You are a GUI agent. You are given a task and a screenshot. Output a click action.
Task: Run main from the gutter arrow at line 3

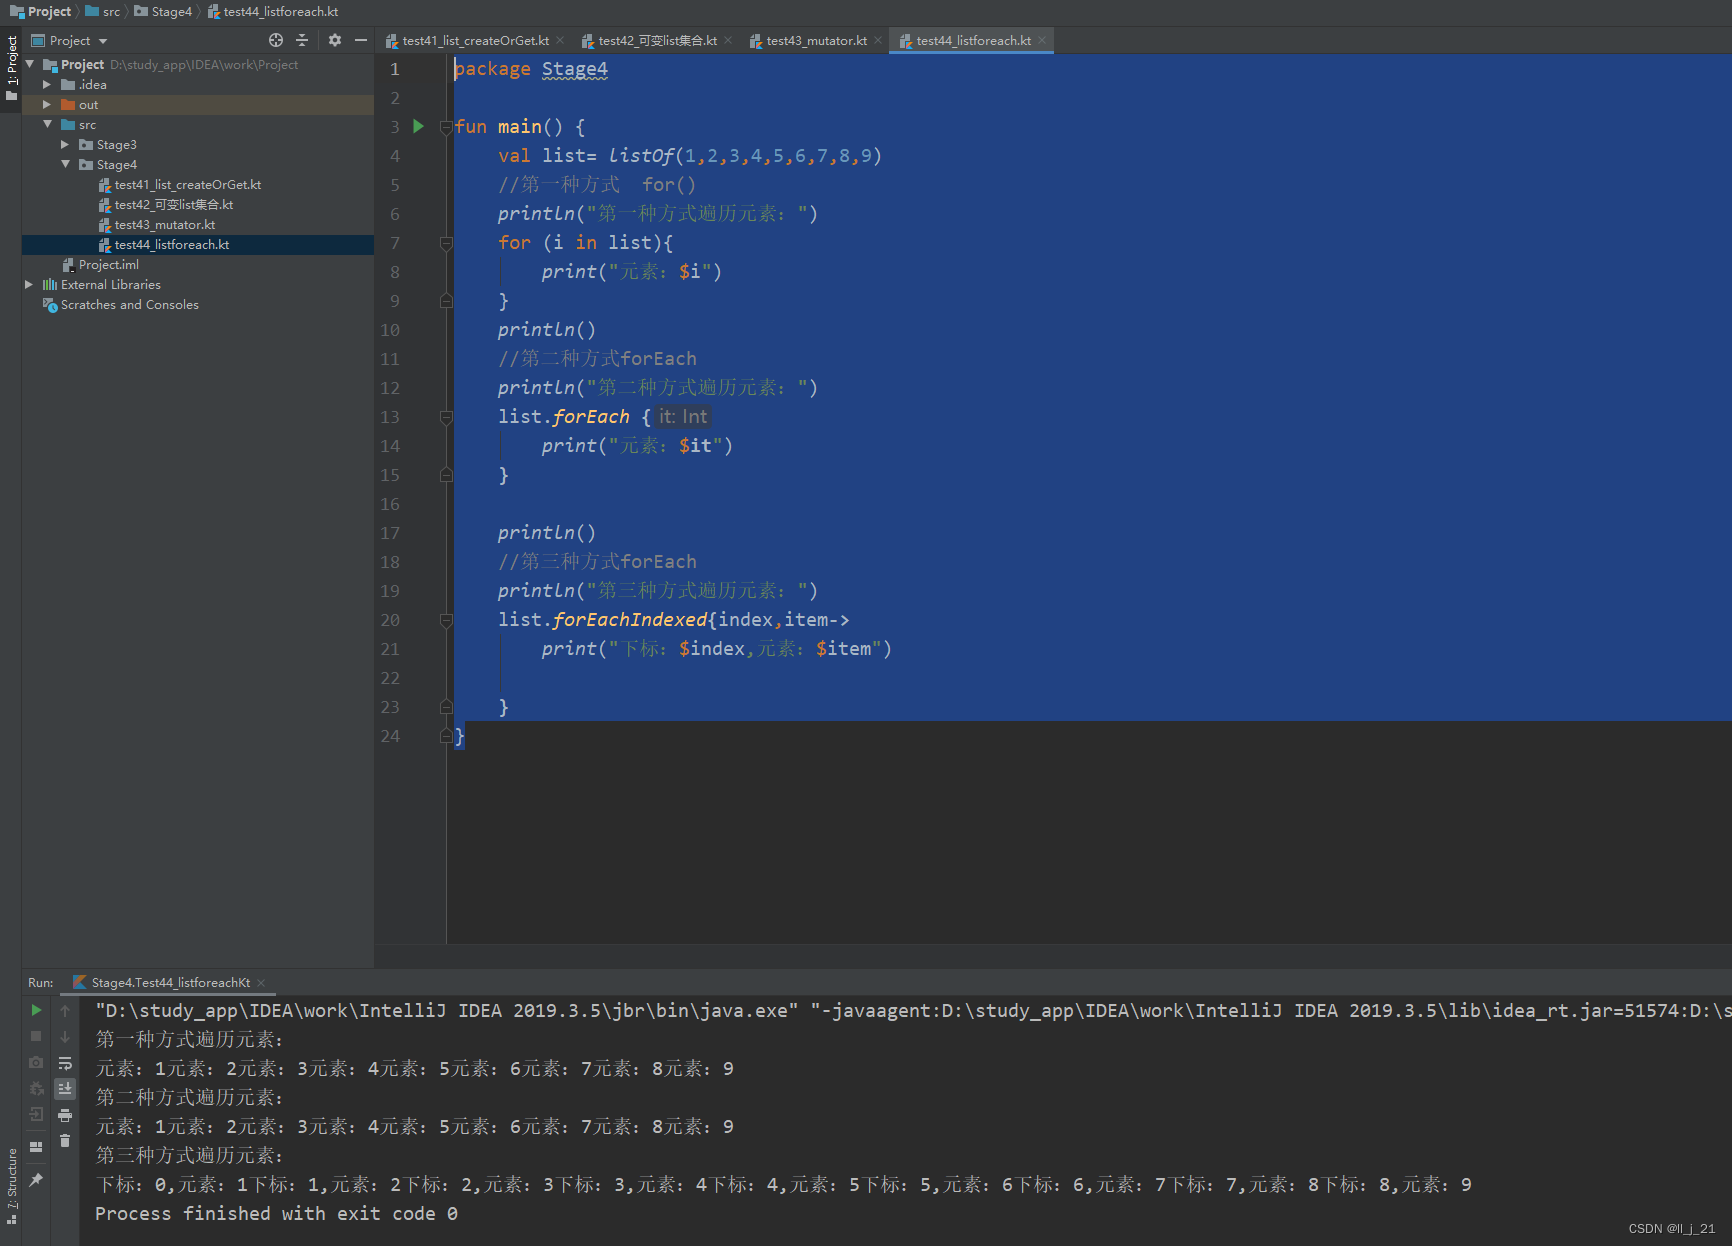point(419,127)
